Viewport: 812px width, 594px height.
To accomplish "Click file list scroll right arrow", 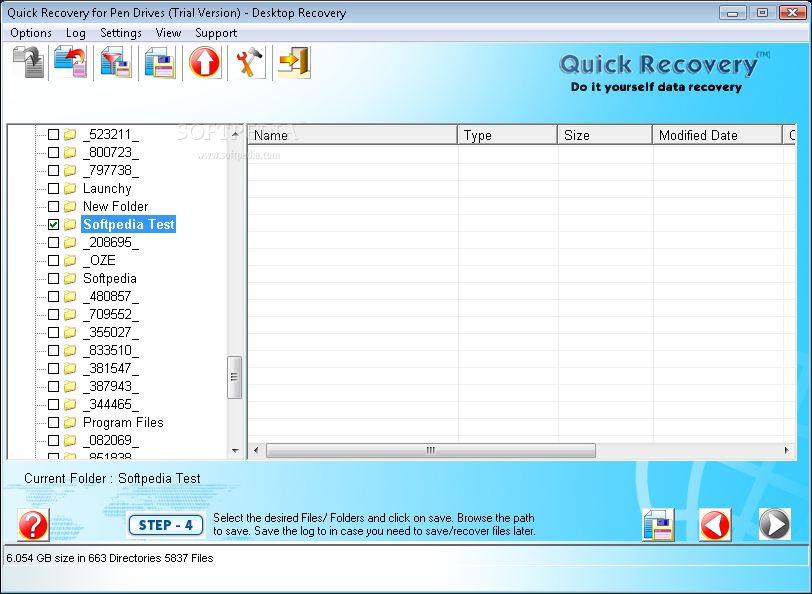I will [787, 451].
